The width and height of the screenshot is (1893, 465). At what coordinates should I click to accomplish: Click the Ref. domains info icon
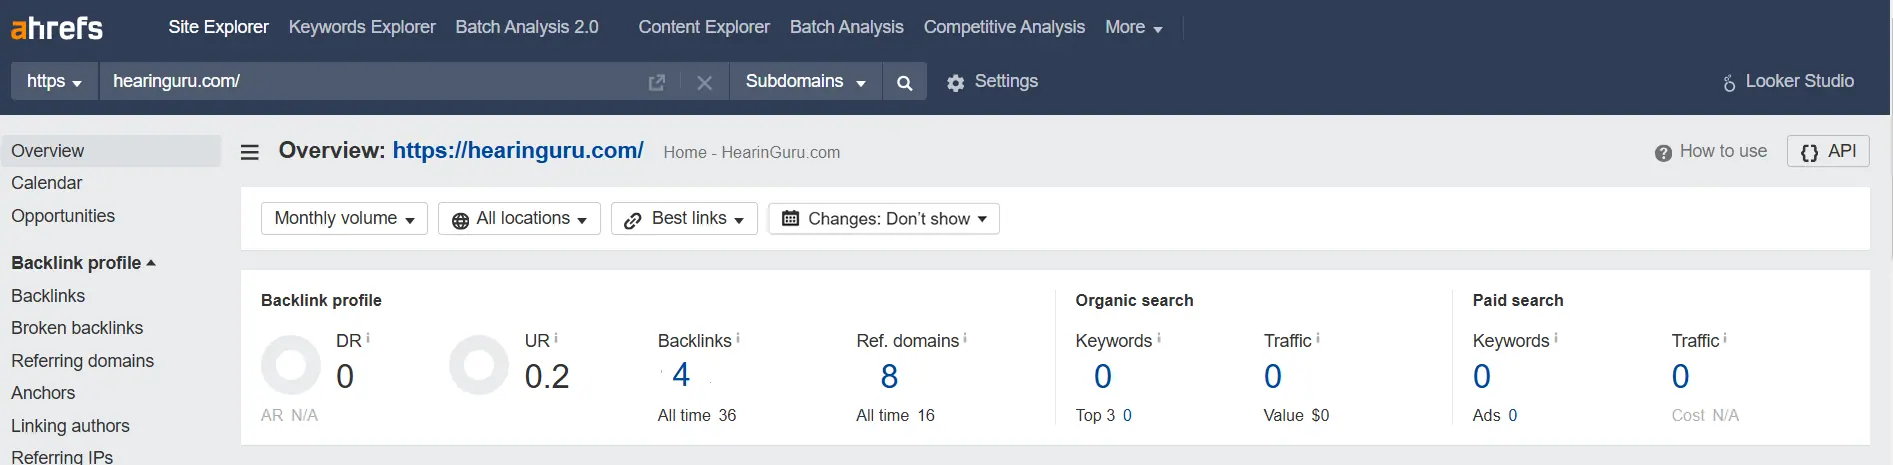965,339
